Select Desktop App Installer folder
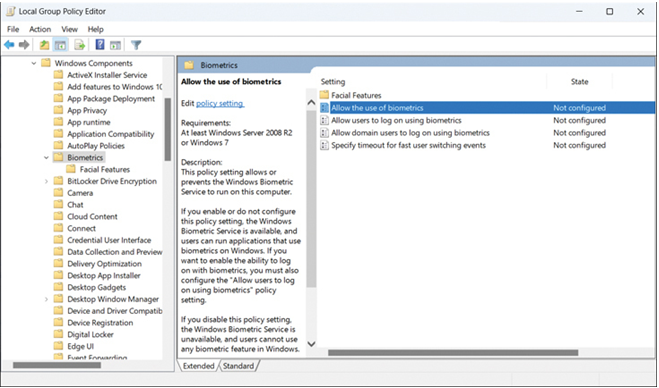Screen dimensions: 659x388 coord(104,275)
